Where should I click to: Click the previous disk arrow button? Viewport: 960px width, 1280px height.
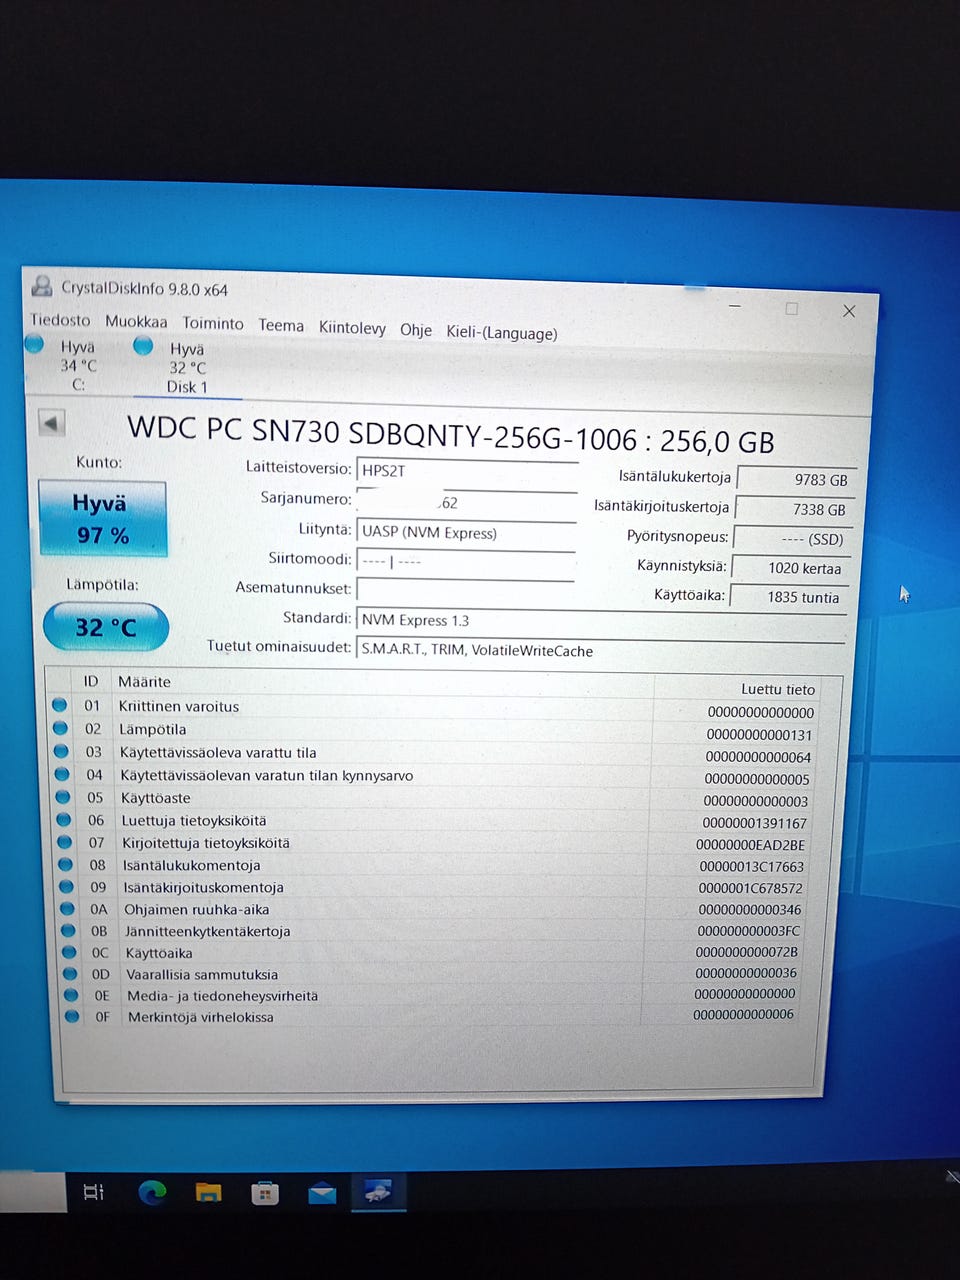click(x=51, y=423)
